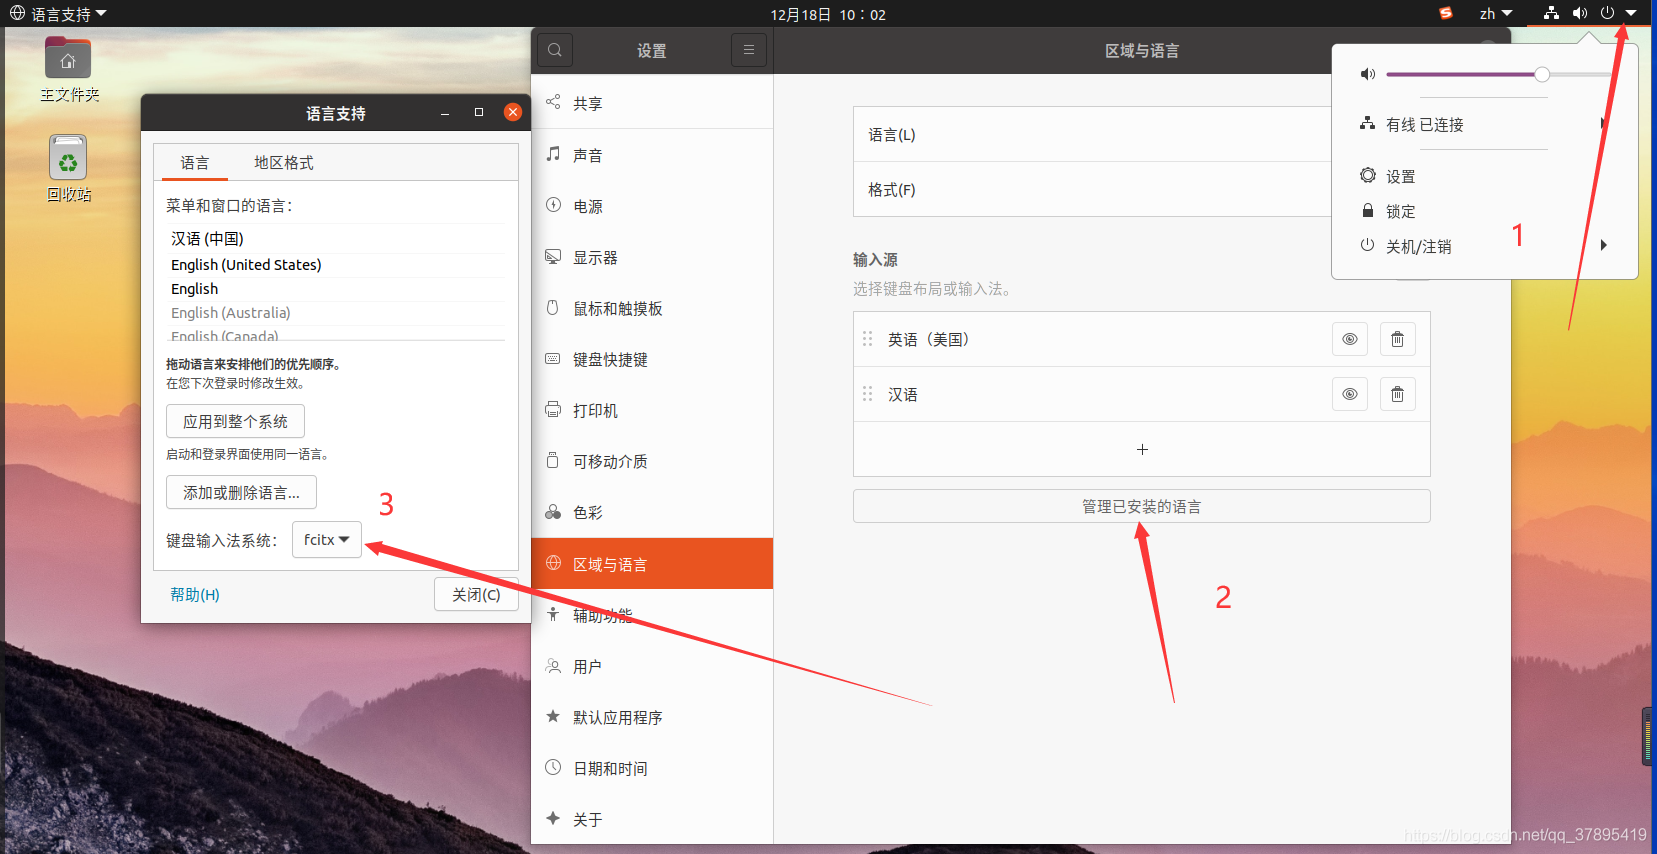Preview the 汉语 keyboard layout
The width and height of the screenshot is (1657, 854).
click(1349, 394)
